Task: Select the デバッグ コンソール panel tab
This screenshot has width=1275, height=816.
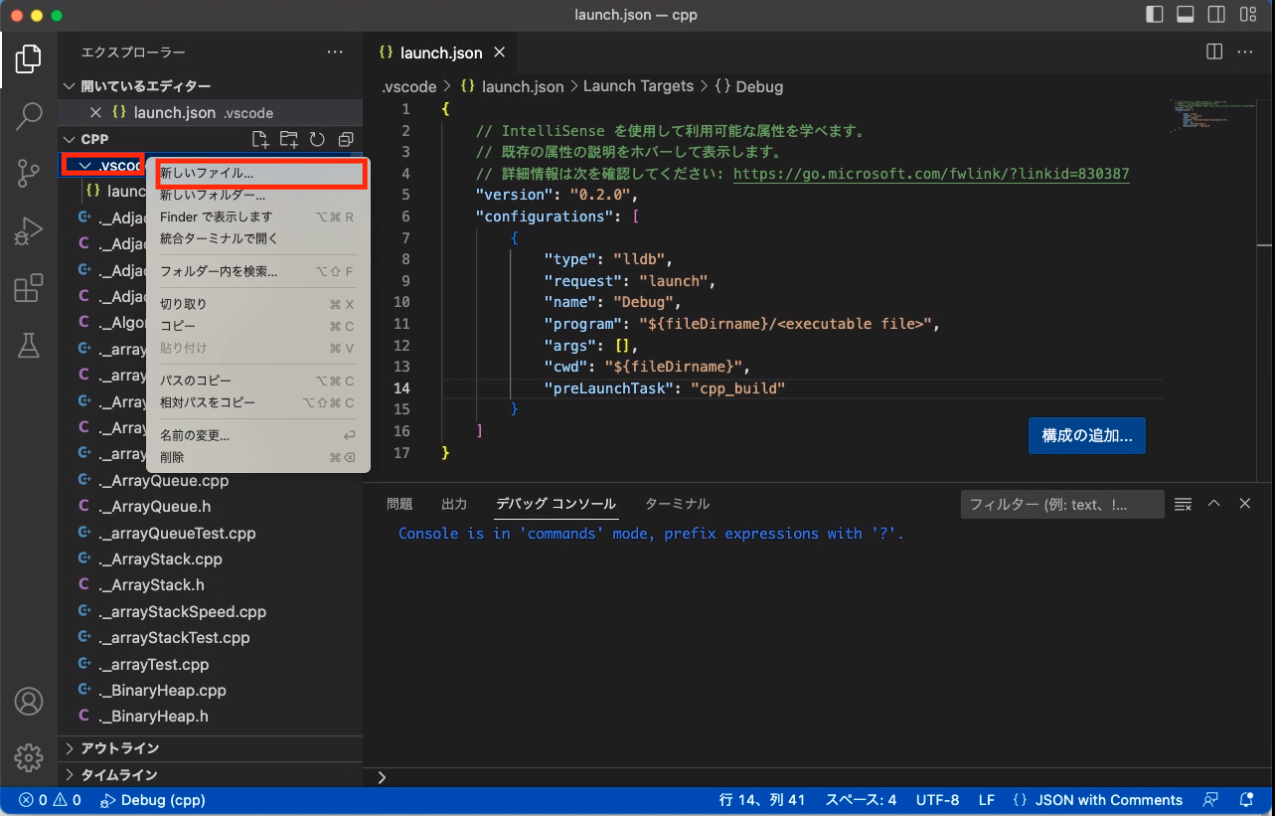Action: (556, 504)
